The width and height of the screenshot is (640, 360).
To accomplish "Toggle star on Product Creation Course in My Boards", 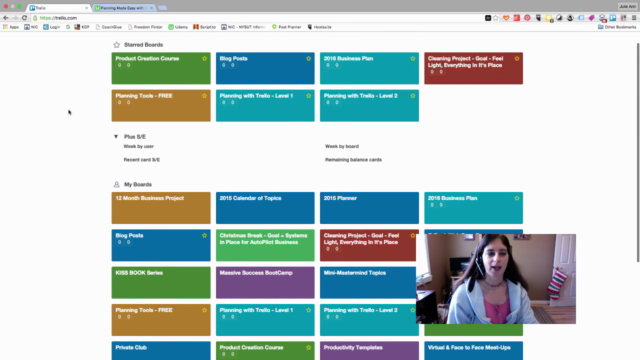I will click(x=309, y=347).
